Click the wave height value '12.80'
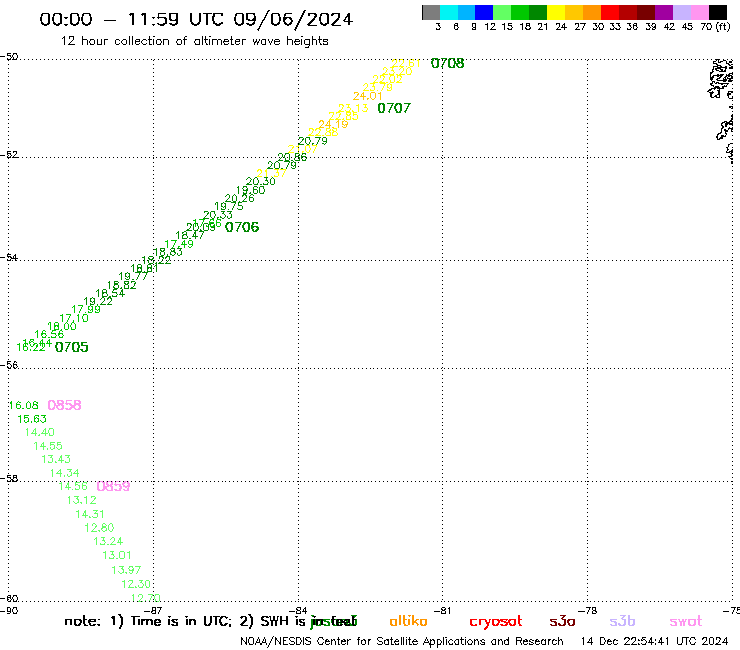Screen dimensions: 740x650 (x=99, y=528)
